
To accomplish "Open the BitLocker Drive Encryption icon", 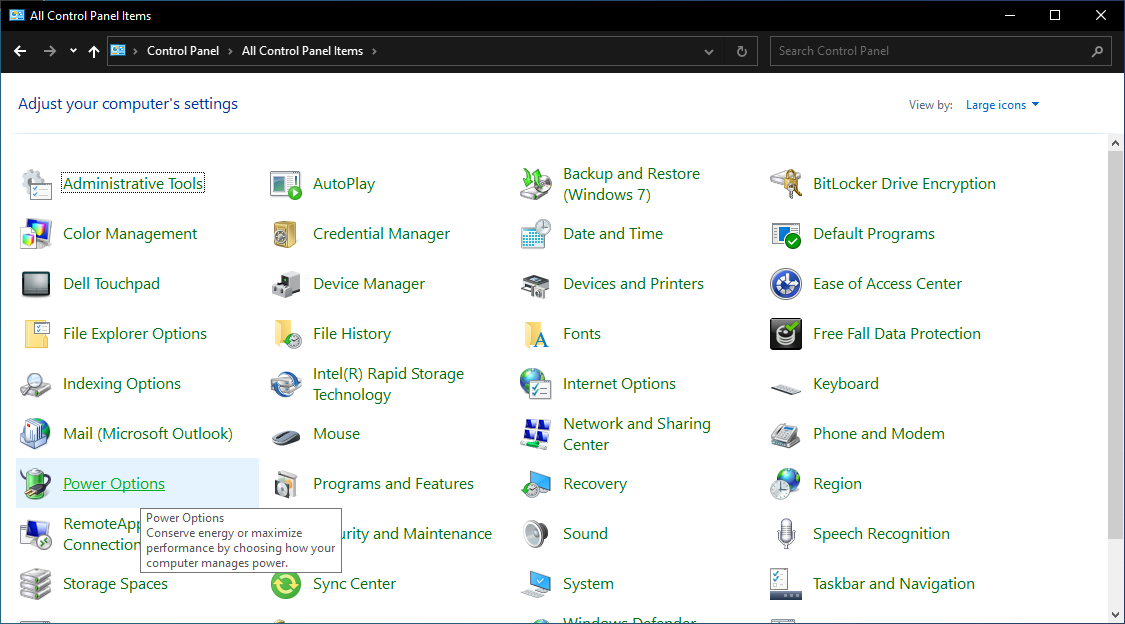I will click(x=786, y=184).
